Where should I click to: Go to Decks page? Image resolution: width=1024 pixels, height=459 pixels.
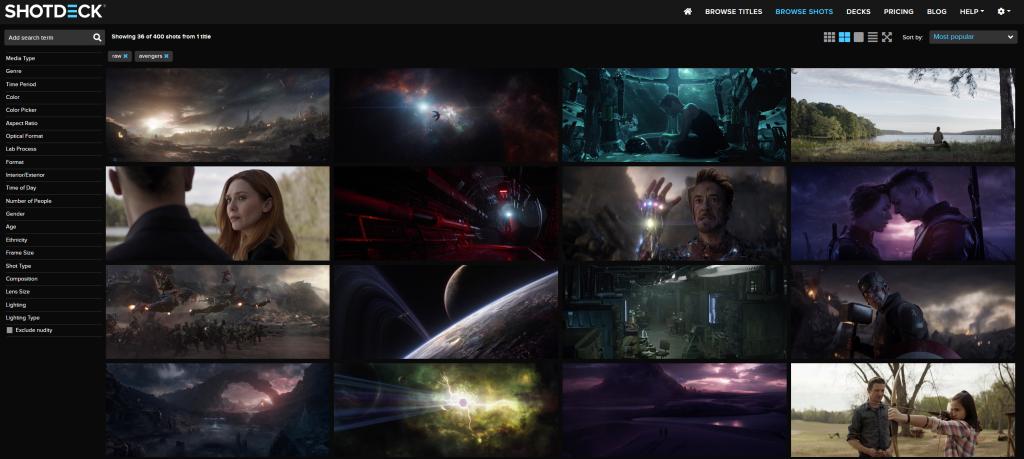pyautogui.click(x=858, y=11)
